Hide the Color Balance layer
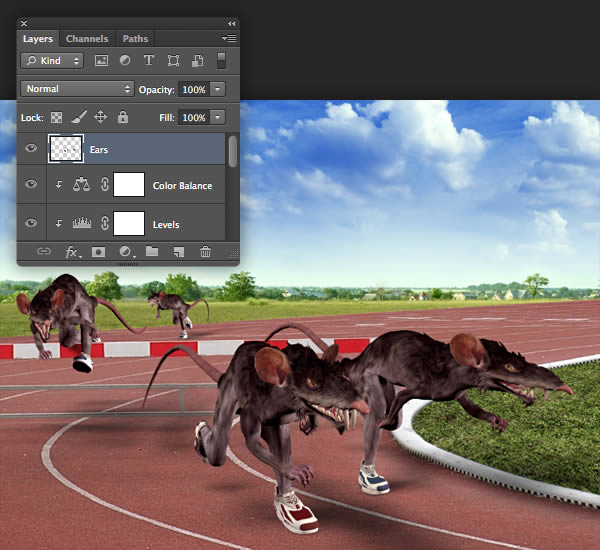 tap(31, 184)
